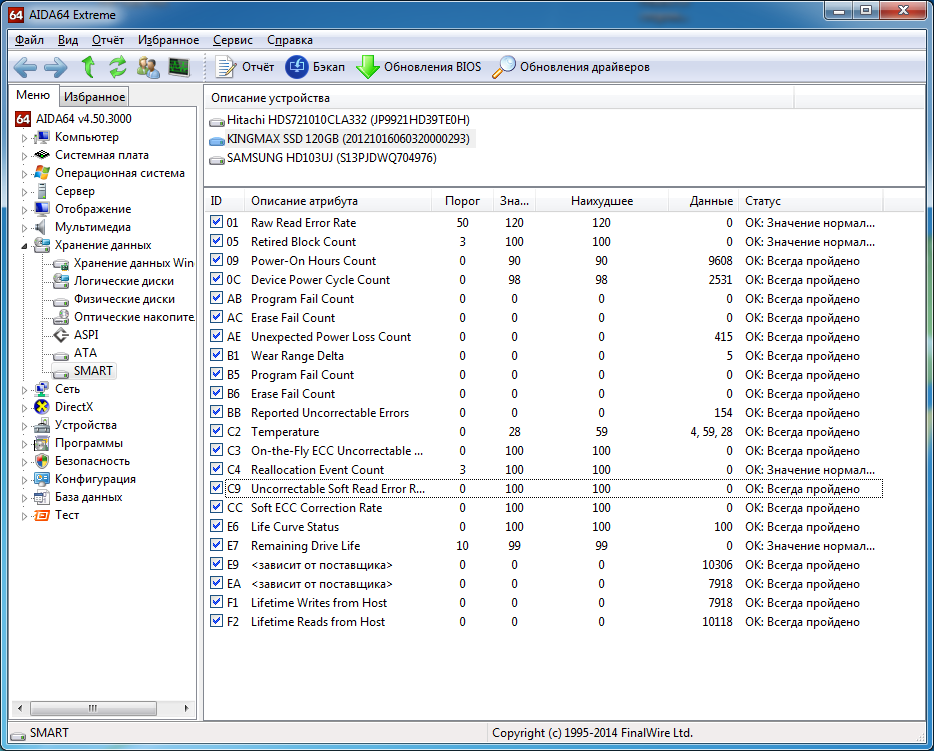
Task: Go back with the blue left arrow
Action: click(x=25, y=67)
